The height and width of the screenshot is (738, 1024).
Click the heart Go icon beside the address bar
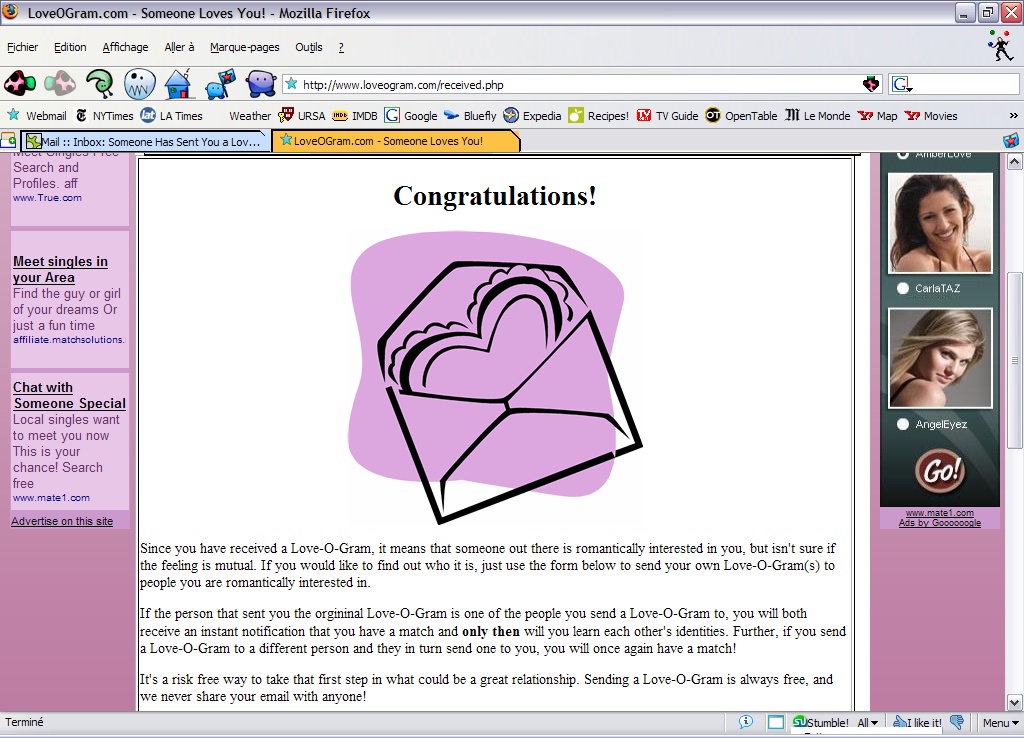871,84
